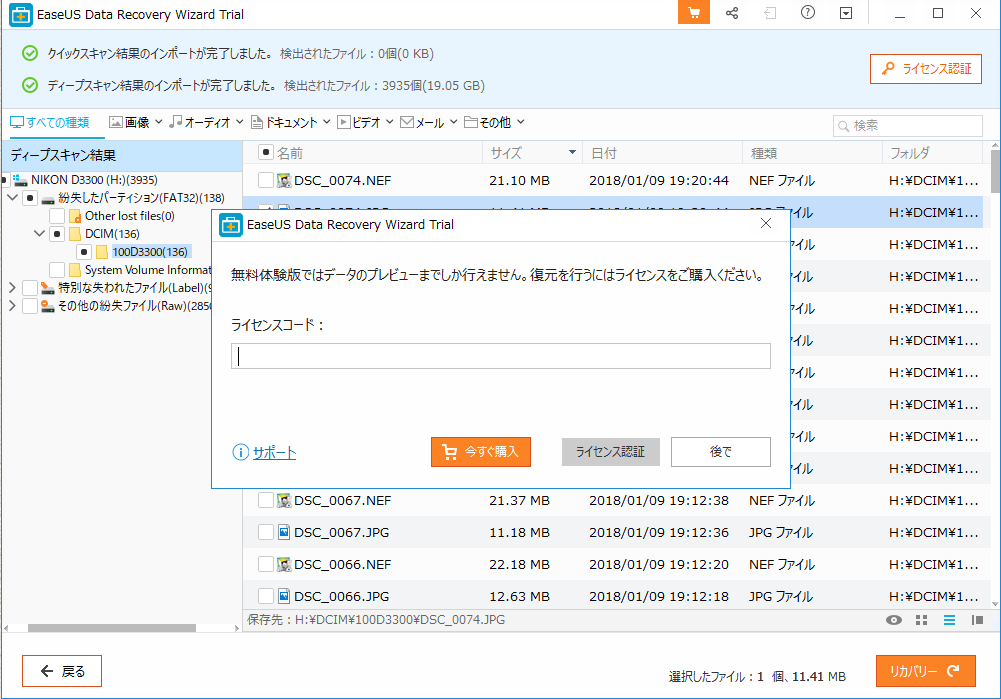This screenshot has width=1001, height=699.
Task: Click the support info icon in dialog
Action: click(240, 453)
